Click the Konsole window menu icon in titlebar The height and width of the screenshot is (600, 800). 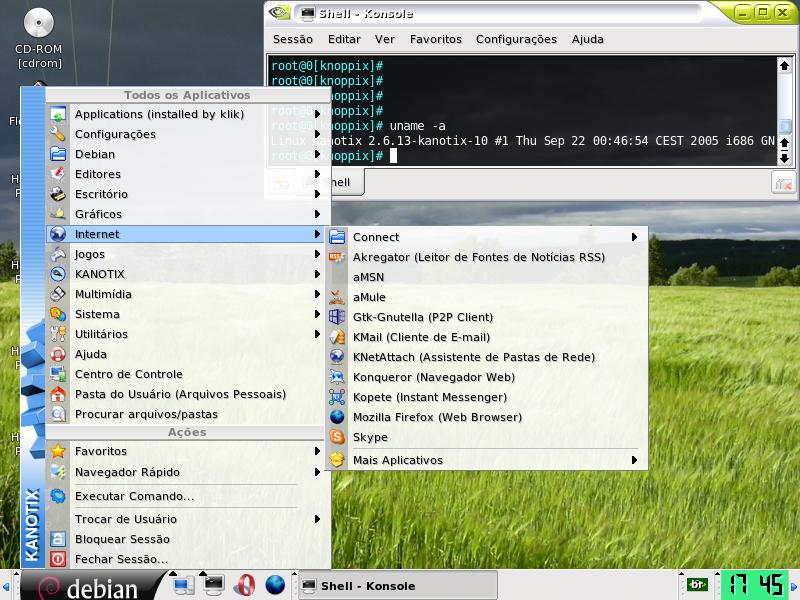280,13
